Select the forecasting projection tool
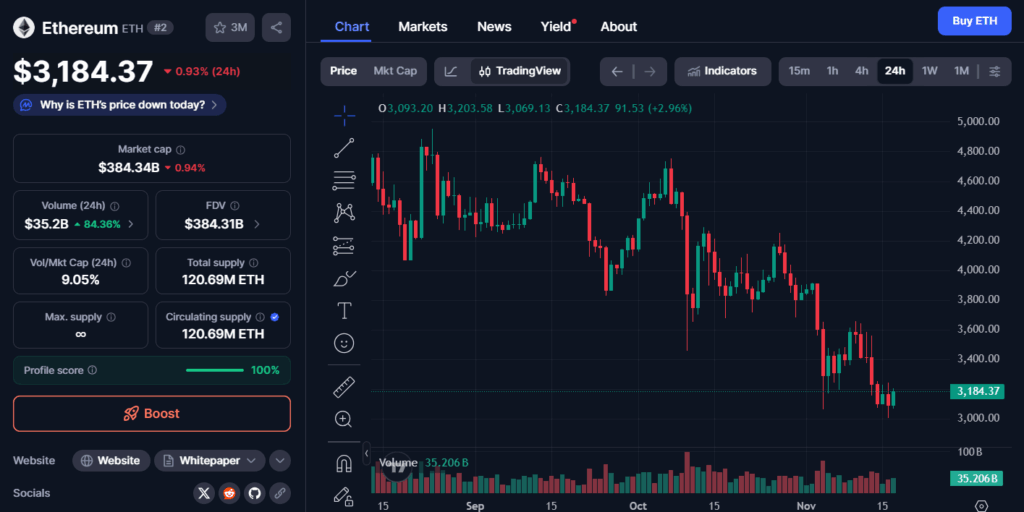 (x=344, y=246)
